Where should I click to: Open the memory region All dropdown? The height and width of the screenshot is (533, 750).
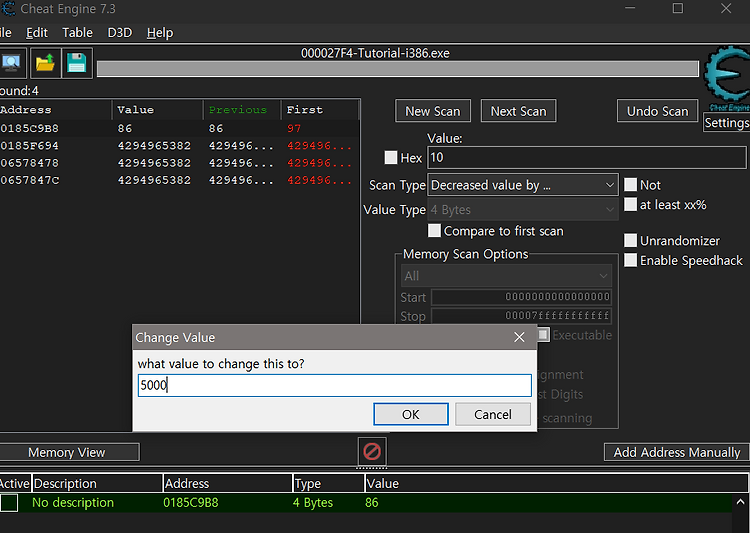pyautogui.click(x=506, y=276)
